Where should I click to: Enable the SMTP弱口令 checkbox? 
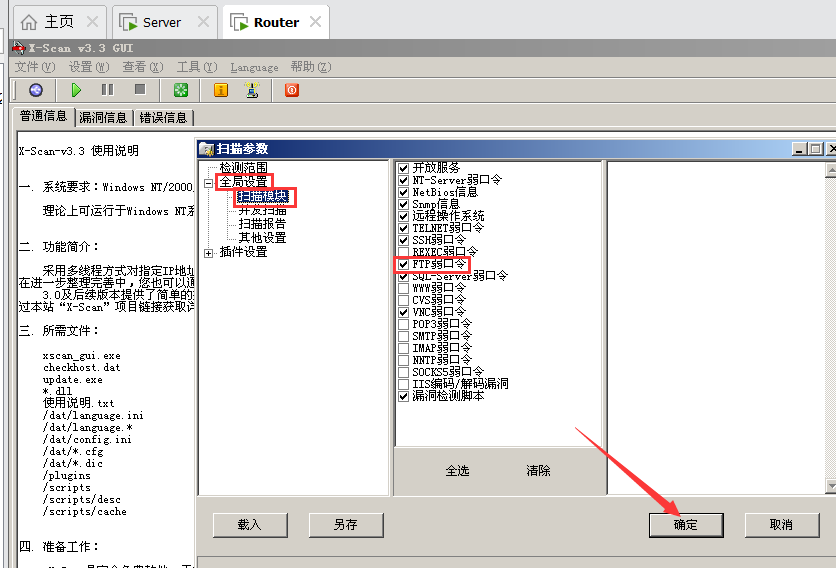click(x=404, y=336)
